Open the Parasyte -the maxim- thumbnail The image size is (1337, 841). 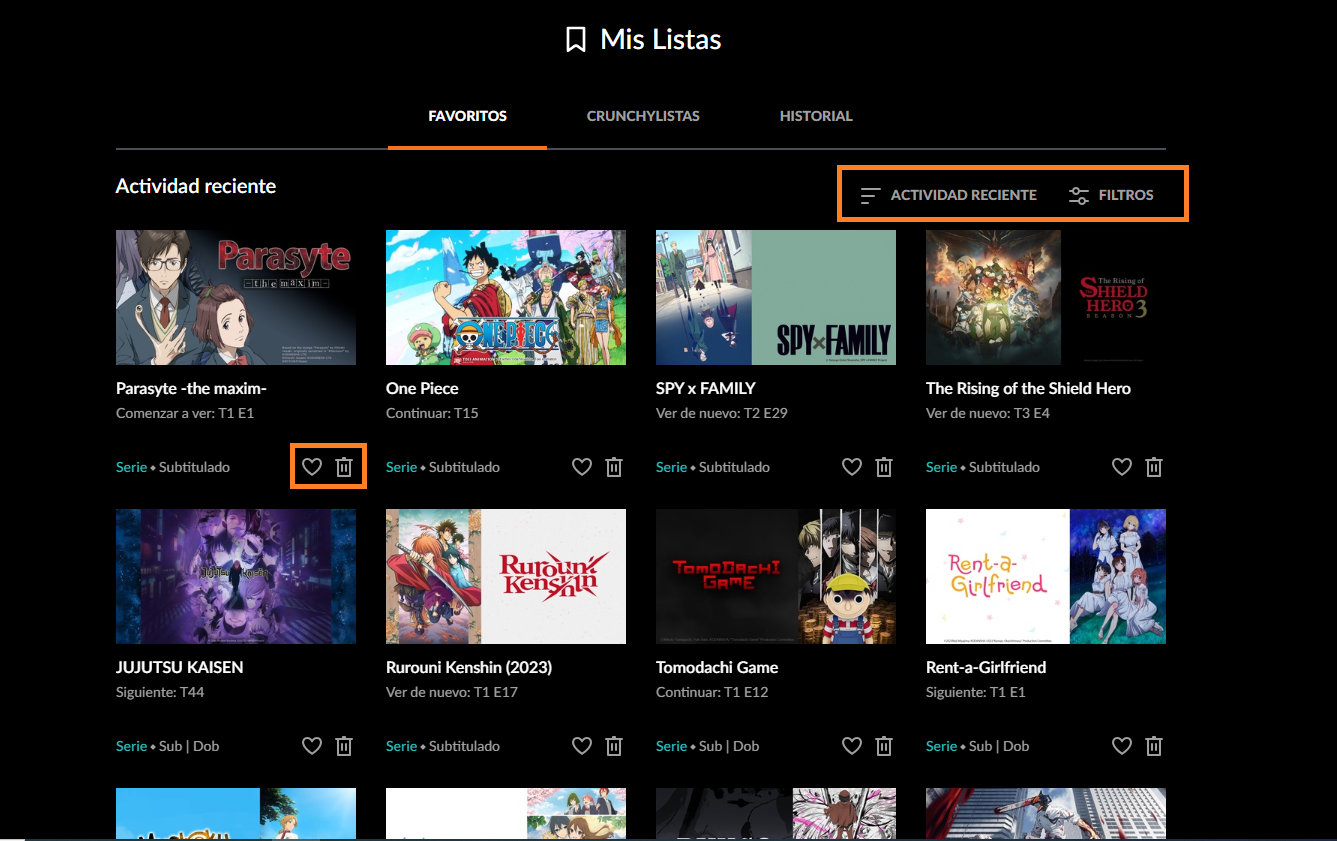(x=236, y=297)
